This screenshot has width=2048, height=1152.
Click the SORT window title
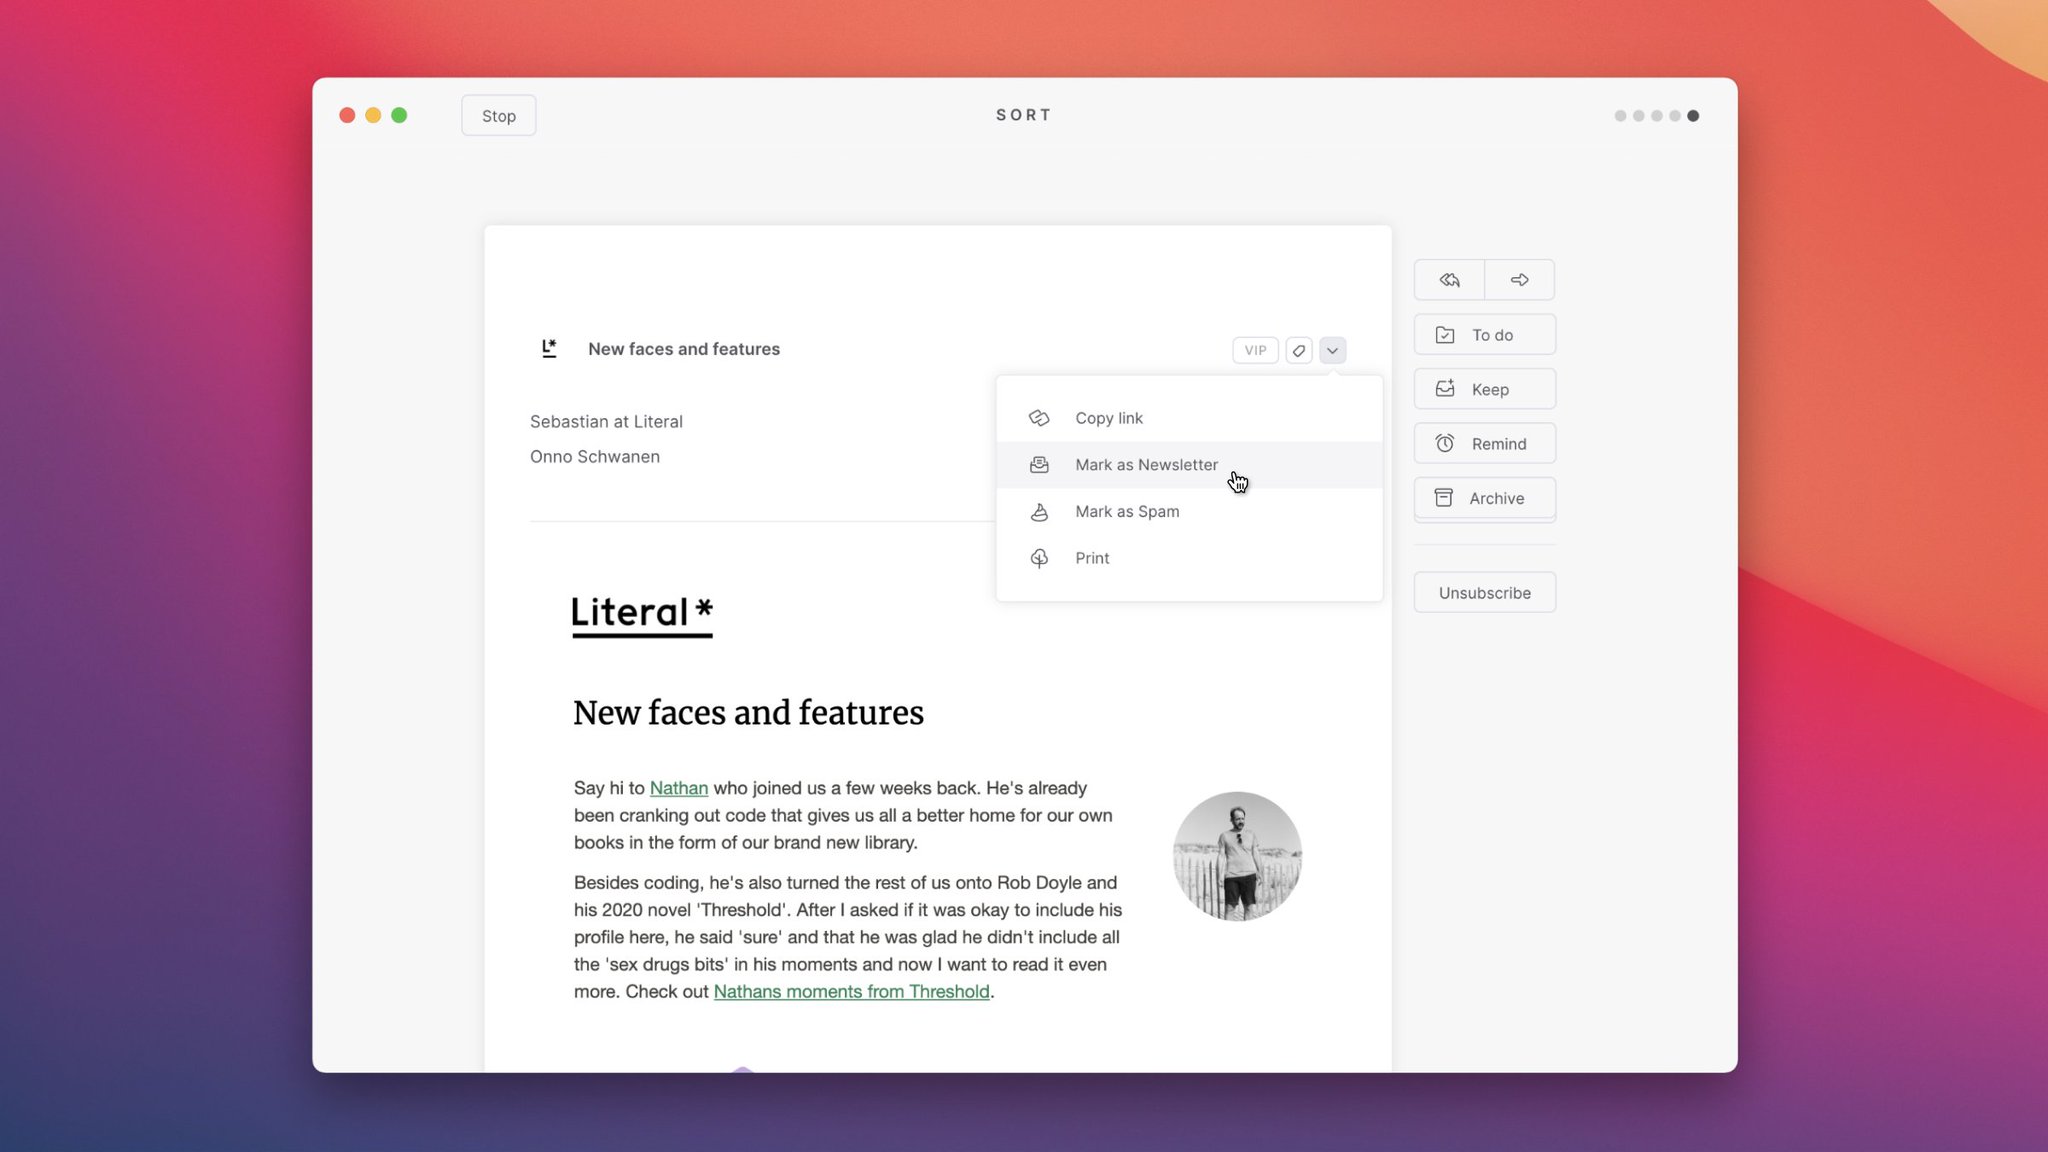[x=1024, y=115]
